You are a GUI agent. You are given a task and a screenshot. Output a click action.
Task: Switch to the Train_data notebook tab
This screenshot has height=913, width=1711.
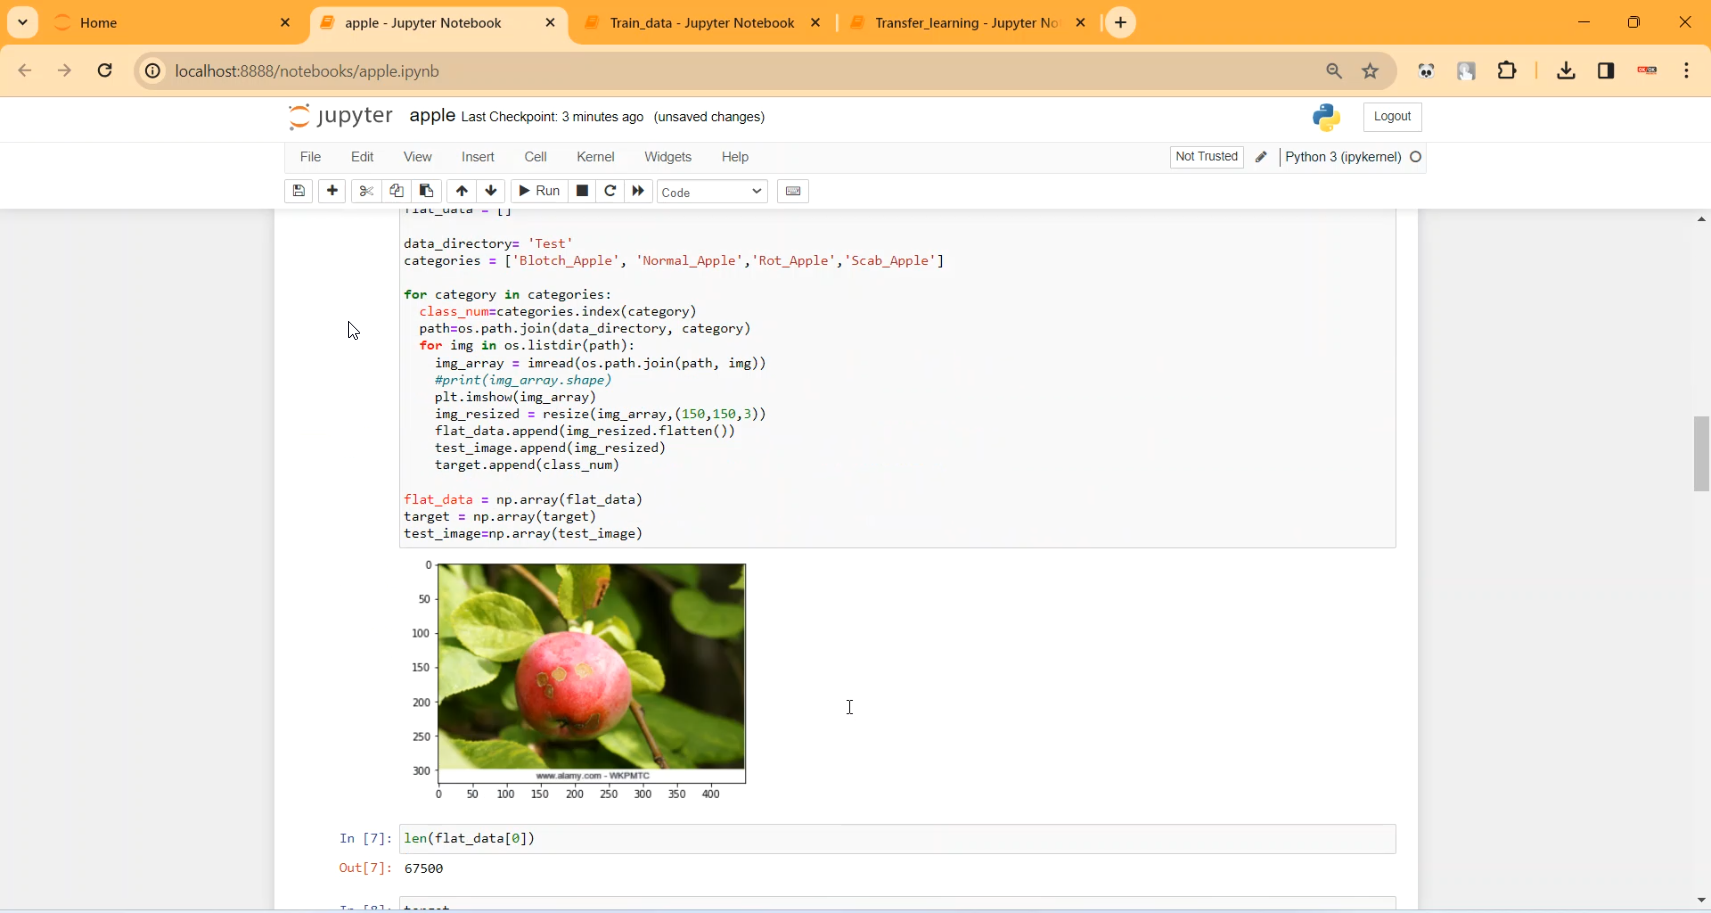click(x=700, y=22)
